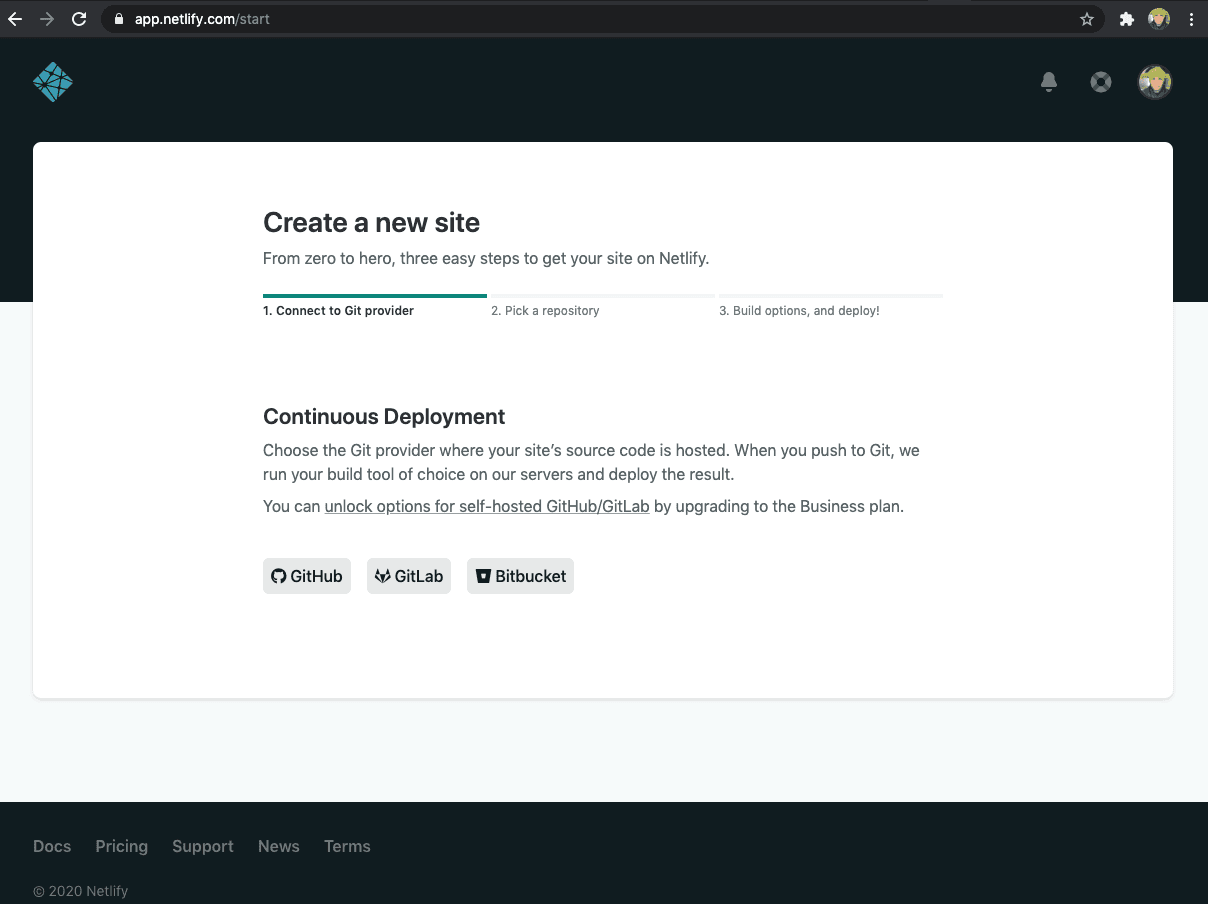
Task: Open the user avatar menu in Netlify header
Action: (x=1155, y=82)
